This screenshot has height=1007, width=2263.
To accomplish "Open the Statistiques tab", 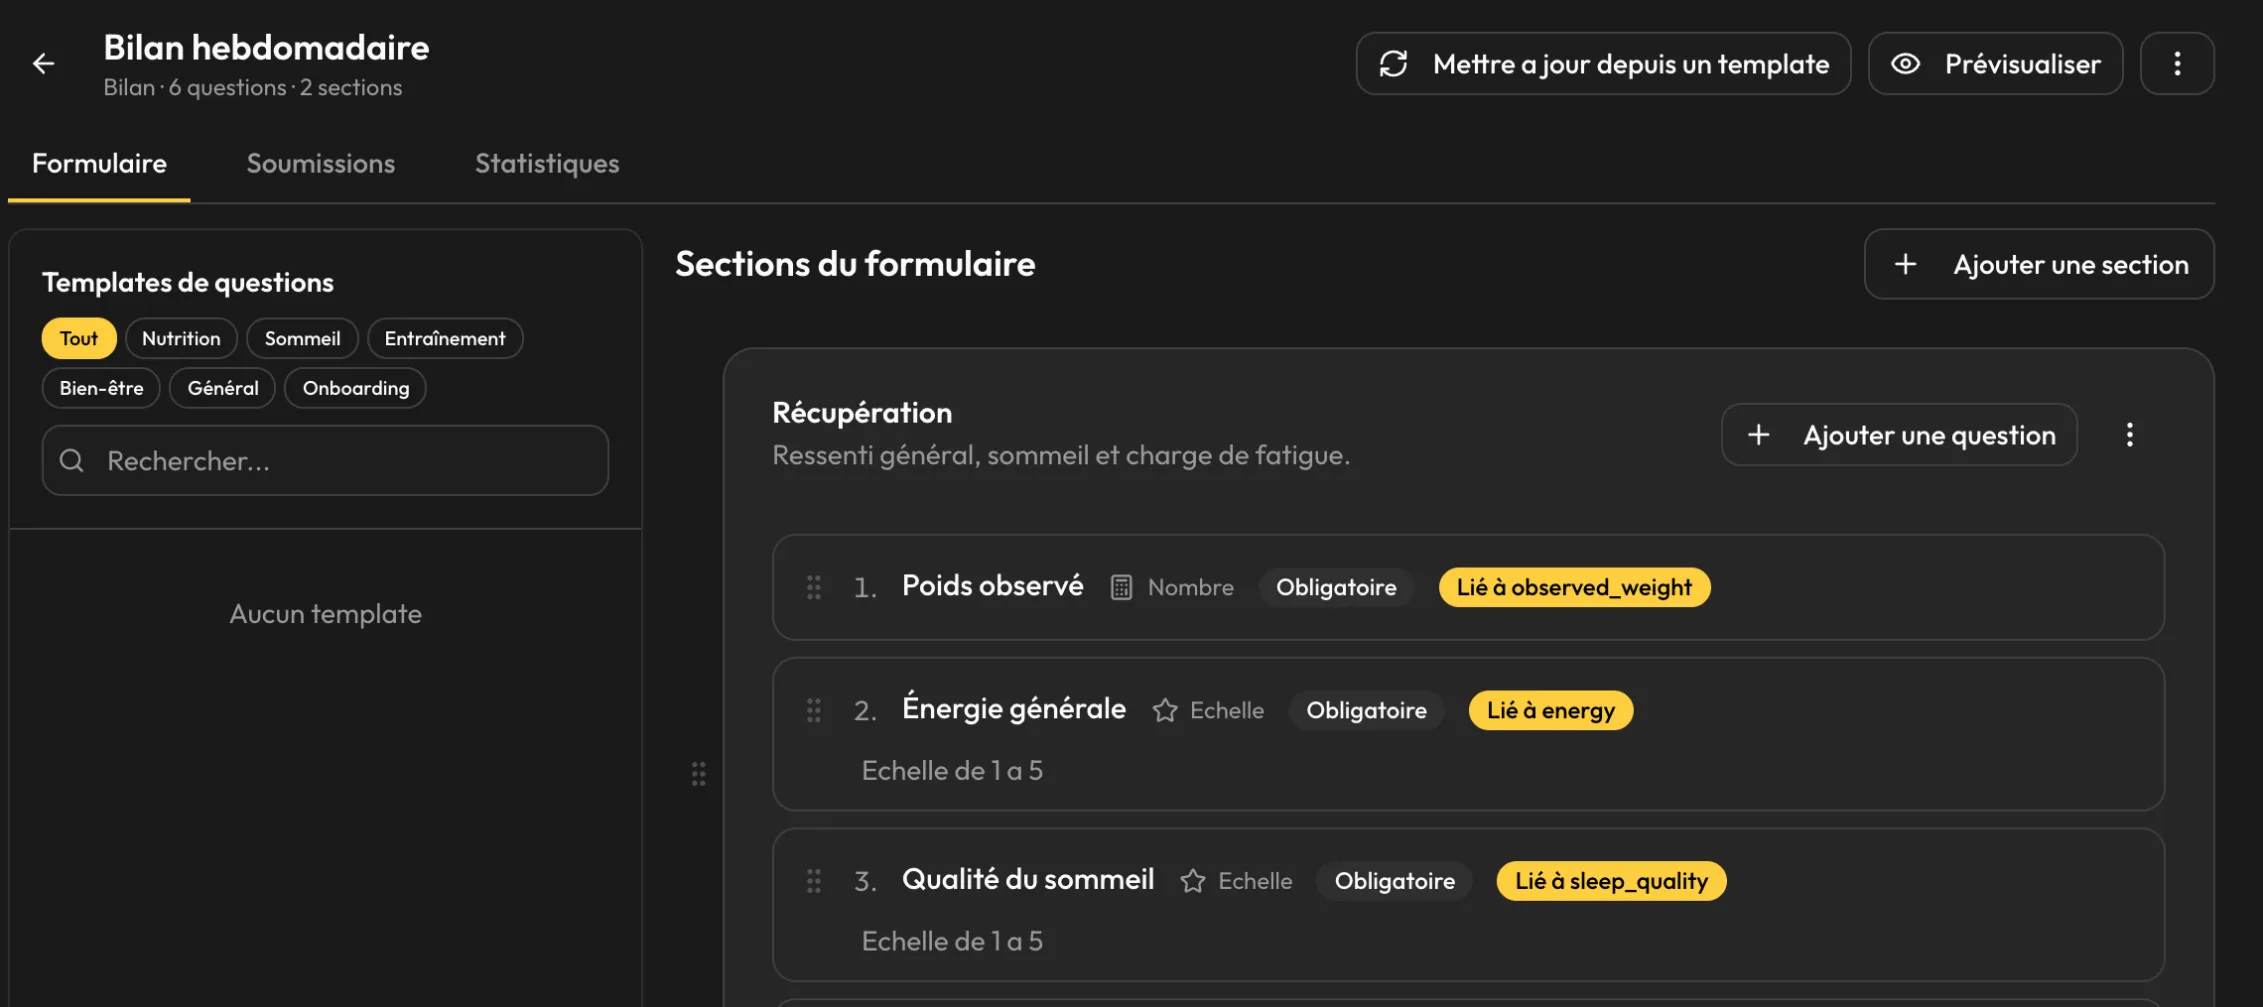I will (x=547, y=164).
